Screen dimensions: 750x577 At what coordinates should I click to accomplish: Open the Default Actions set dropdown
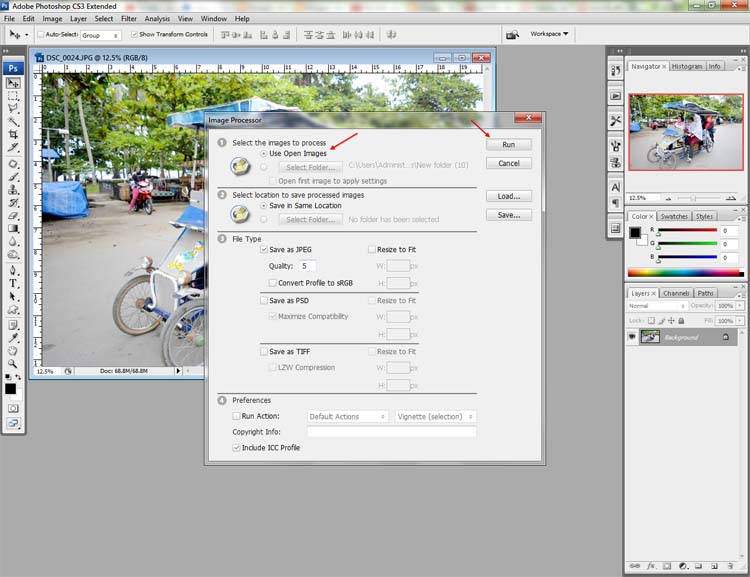tap(347, 417)
